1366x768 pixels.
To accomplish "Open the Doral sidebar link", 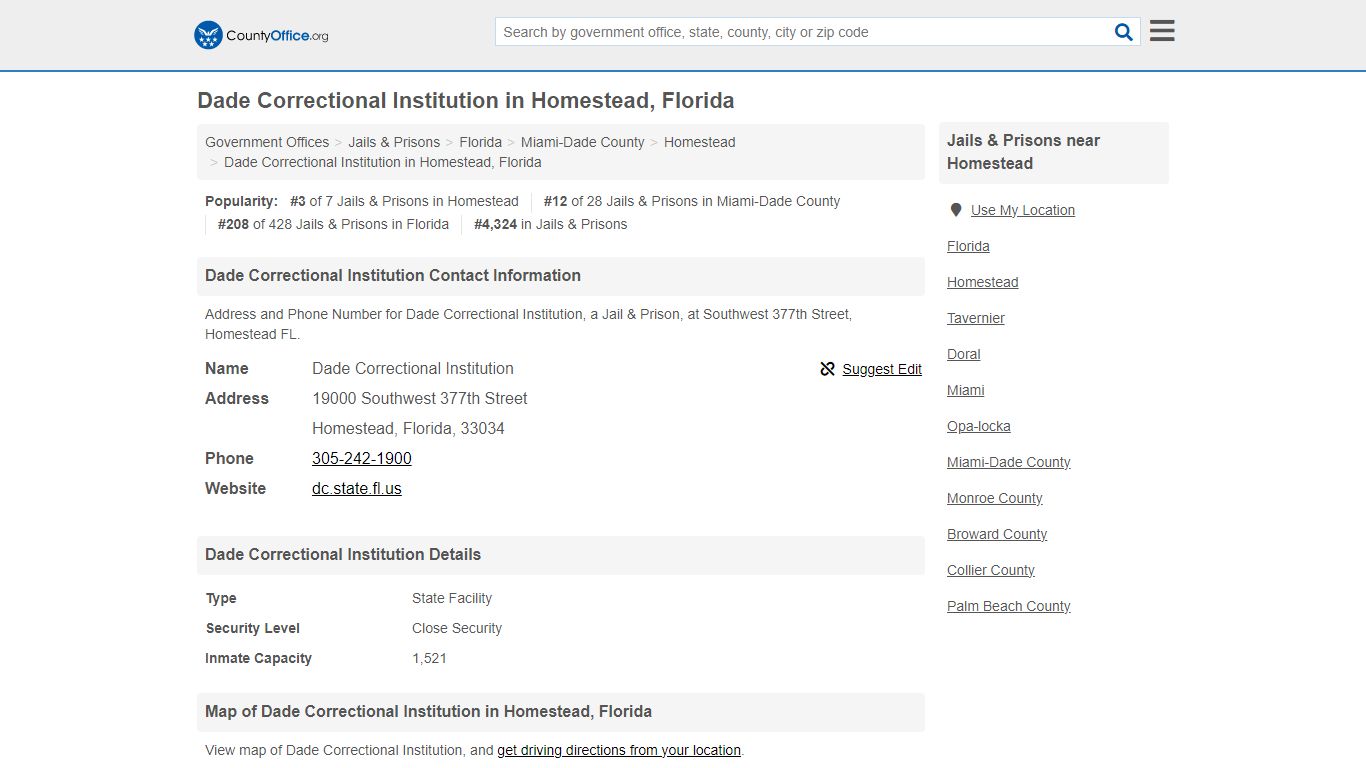I will [964, 354].
